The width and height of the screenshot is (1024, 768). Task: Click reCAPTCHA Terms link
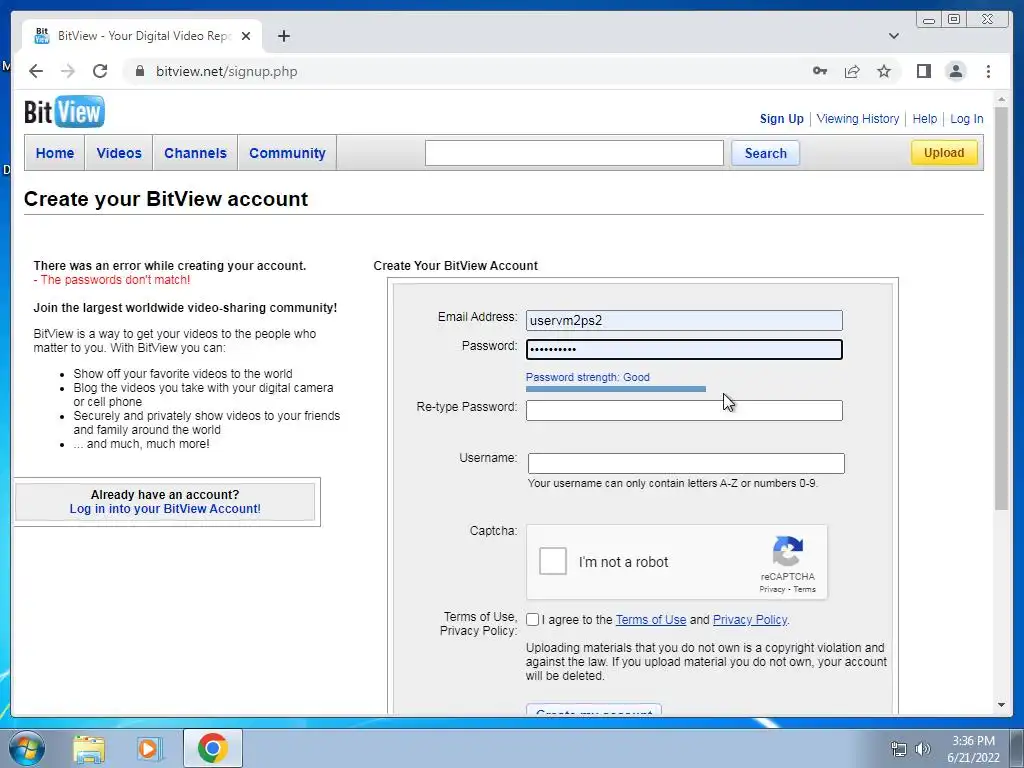pos(805,589)
